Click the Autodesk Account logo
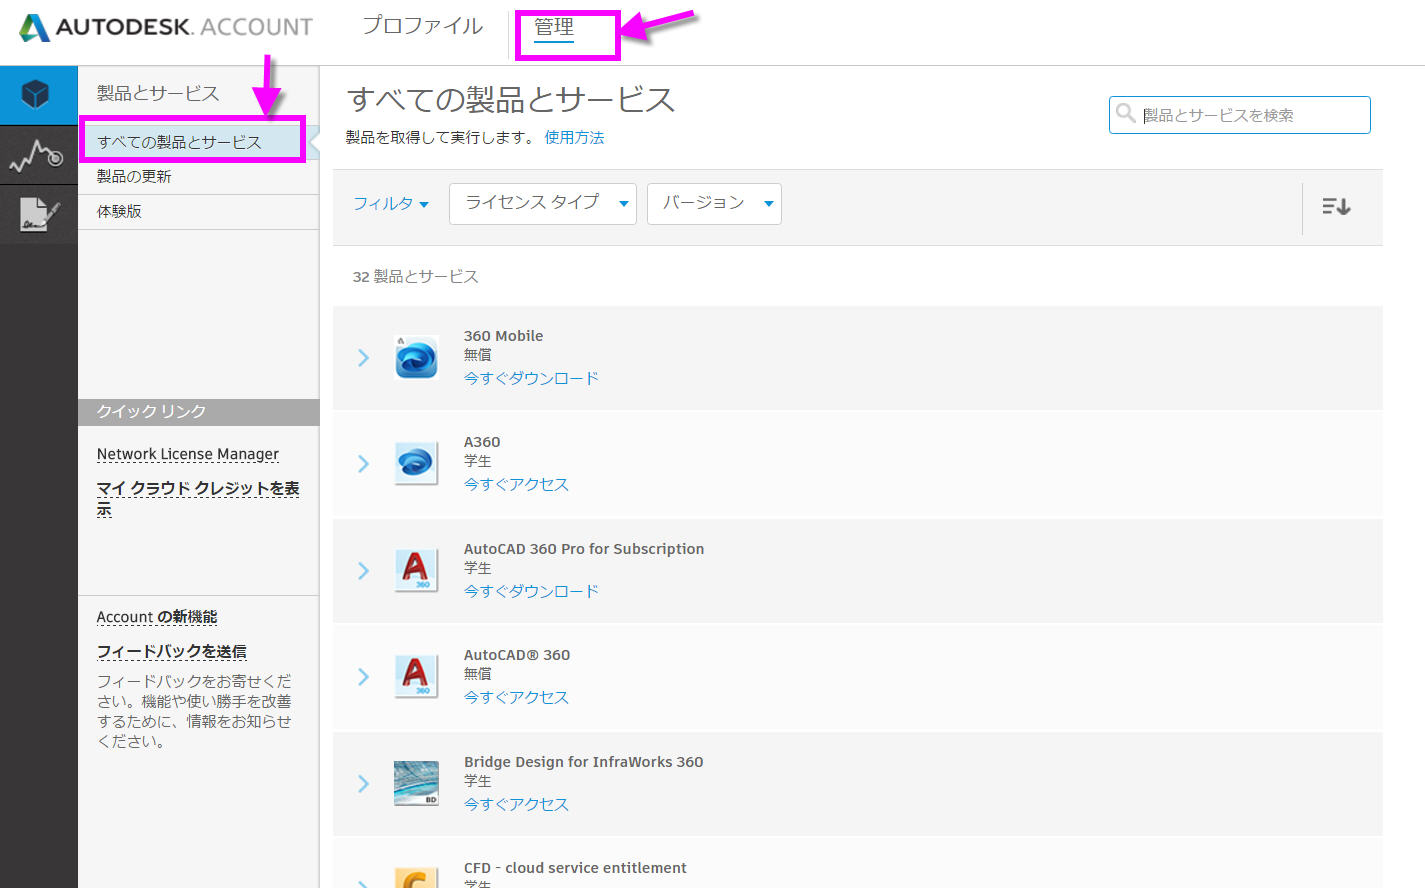 [166, 27]
